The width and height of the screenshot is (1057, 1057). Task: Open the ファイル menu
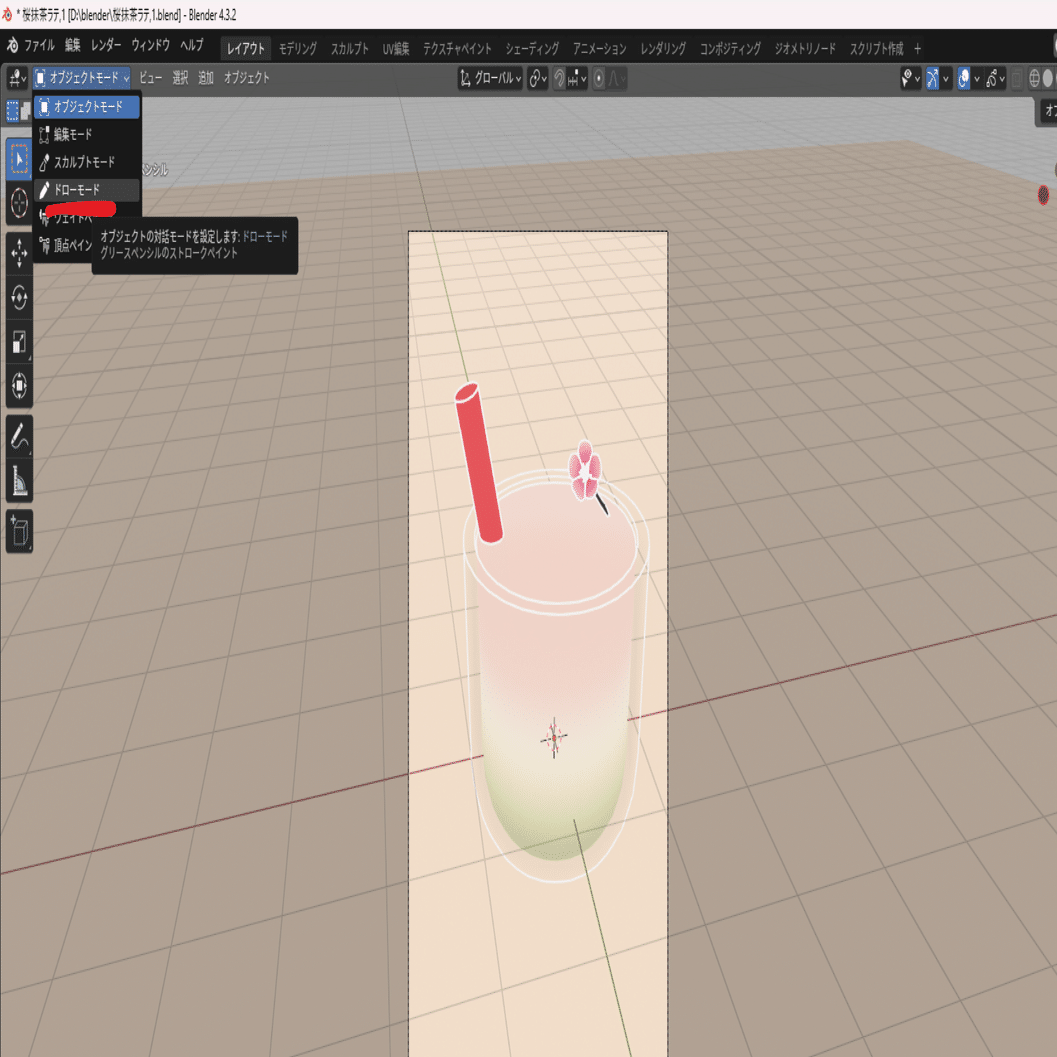[39, 45]
